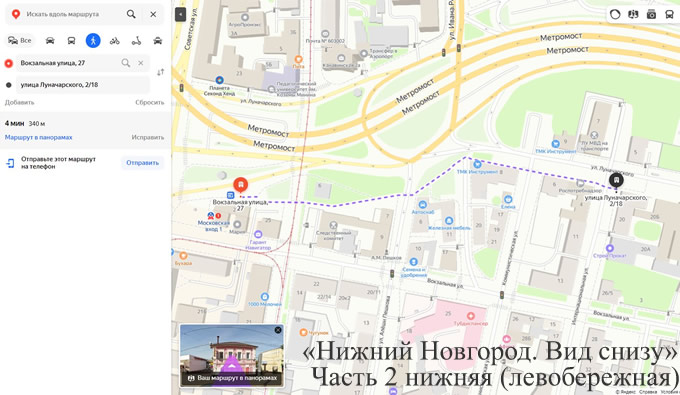This screenshot has width=680, height=395.
Task: Open 'Елена' place marker
Action: coord(508,199)
